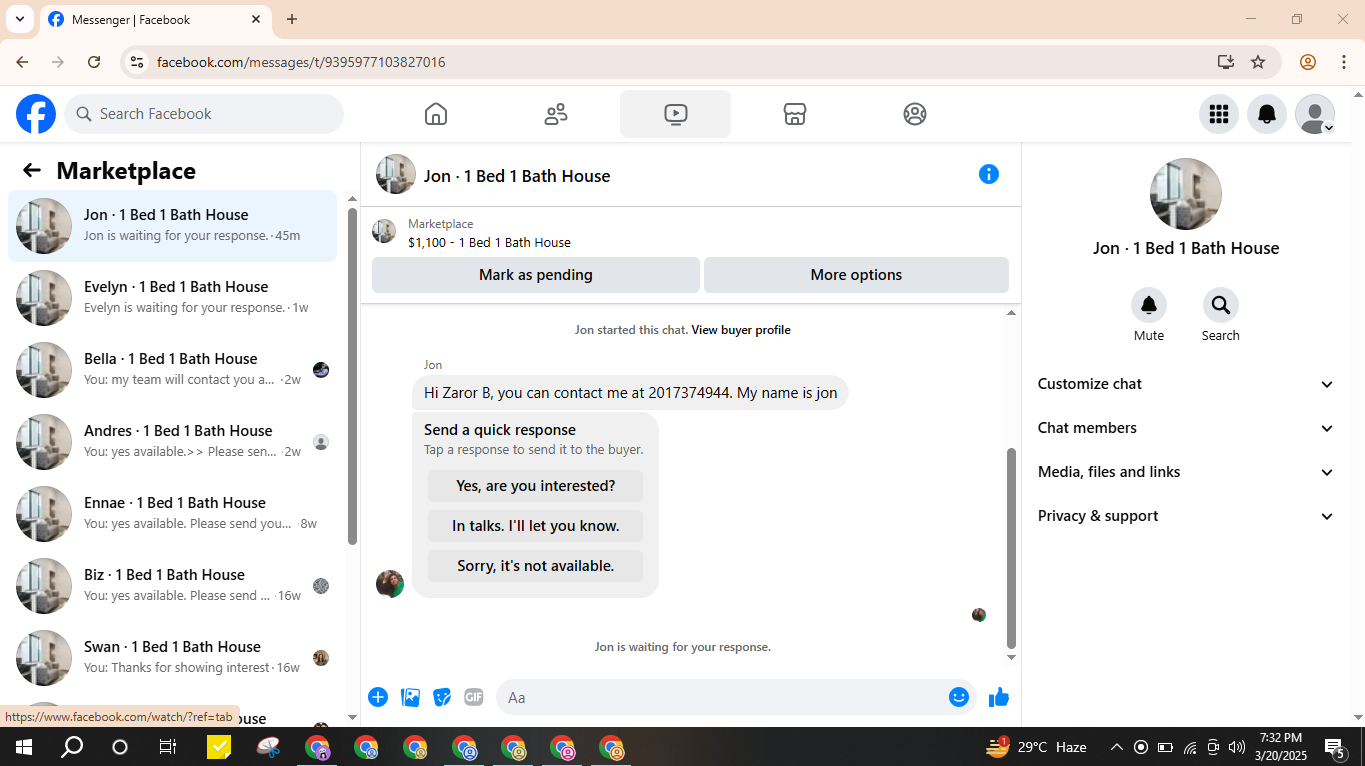Viewport: 1365px width, 766px height.
Task: Attach a photo using the image icon
Action: 410,697
